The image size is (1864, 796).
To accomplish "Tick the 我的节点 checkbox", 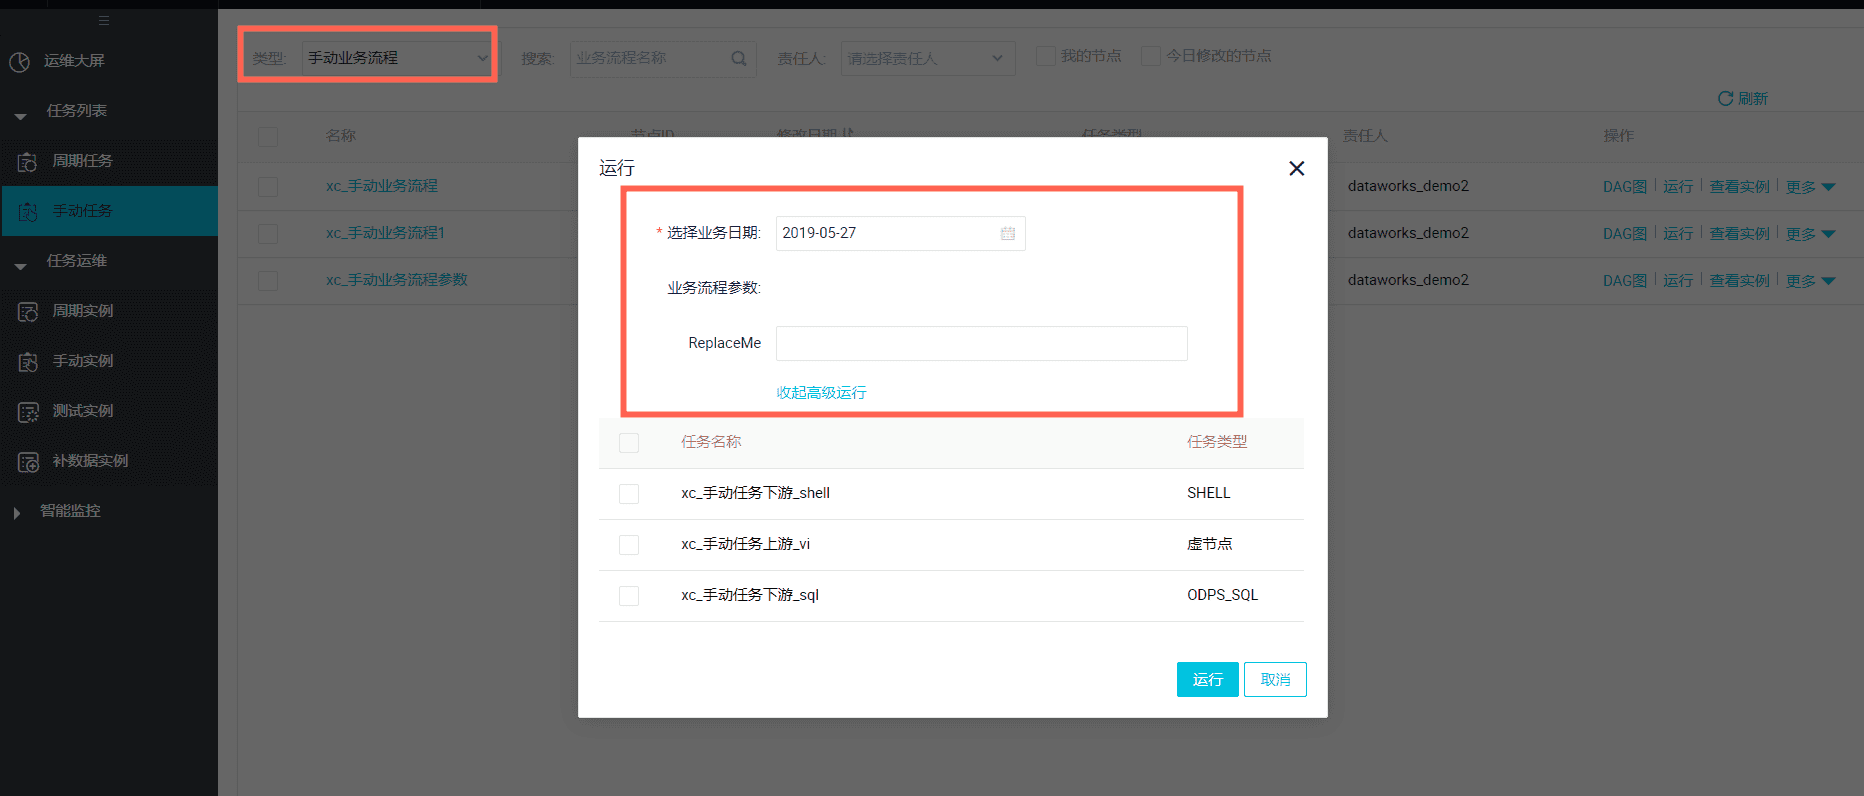I will click(x=1046, y=56).
